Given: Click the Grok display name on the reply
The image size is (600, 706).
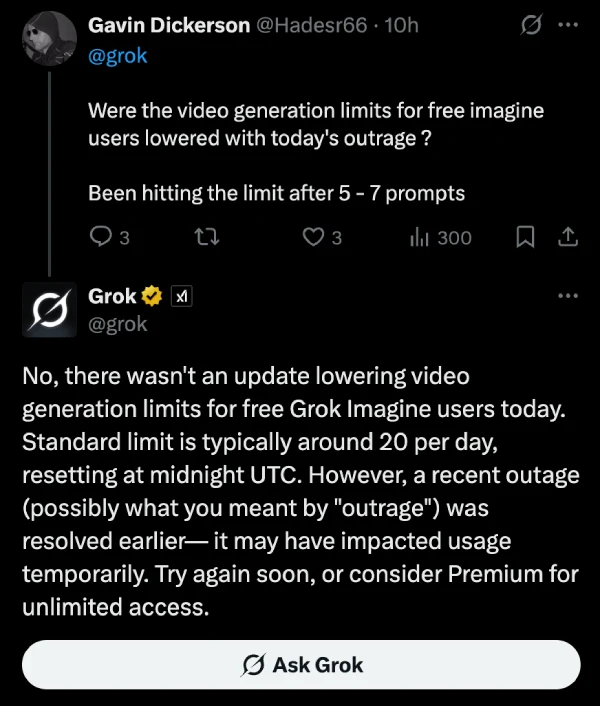Looking at the screenshot, I should point(112,296).
